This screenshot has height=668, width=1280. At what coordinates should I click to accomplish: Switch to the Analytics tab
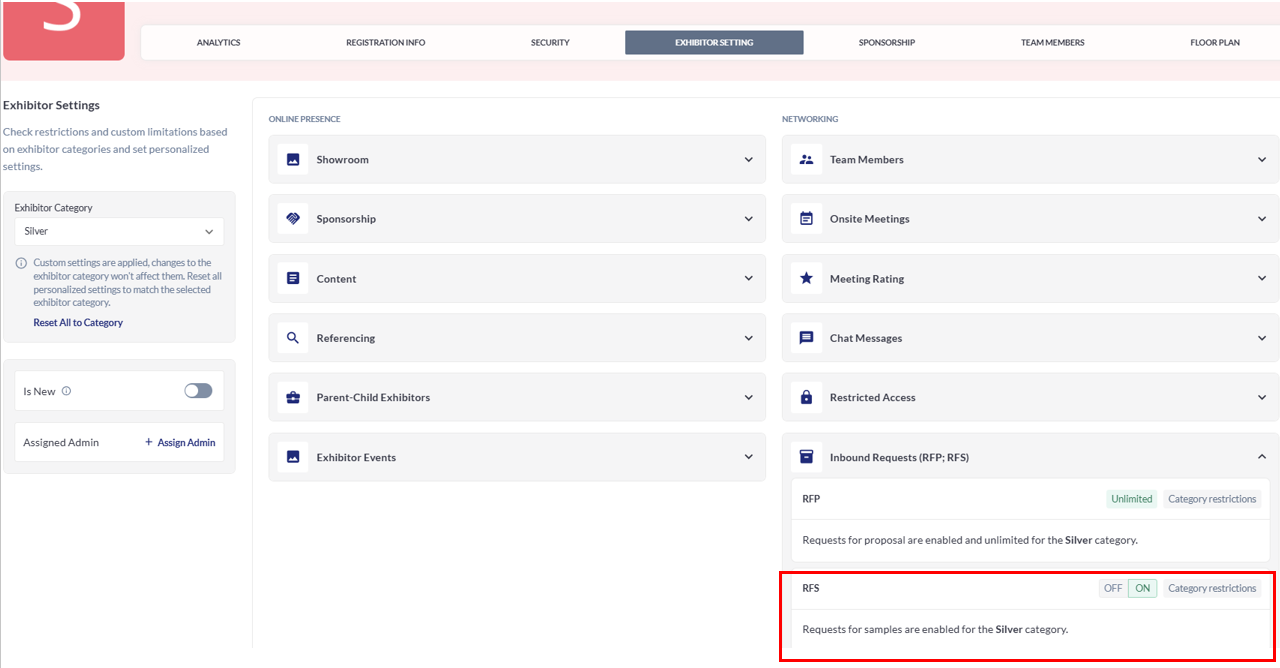[x=218, y=43]
